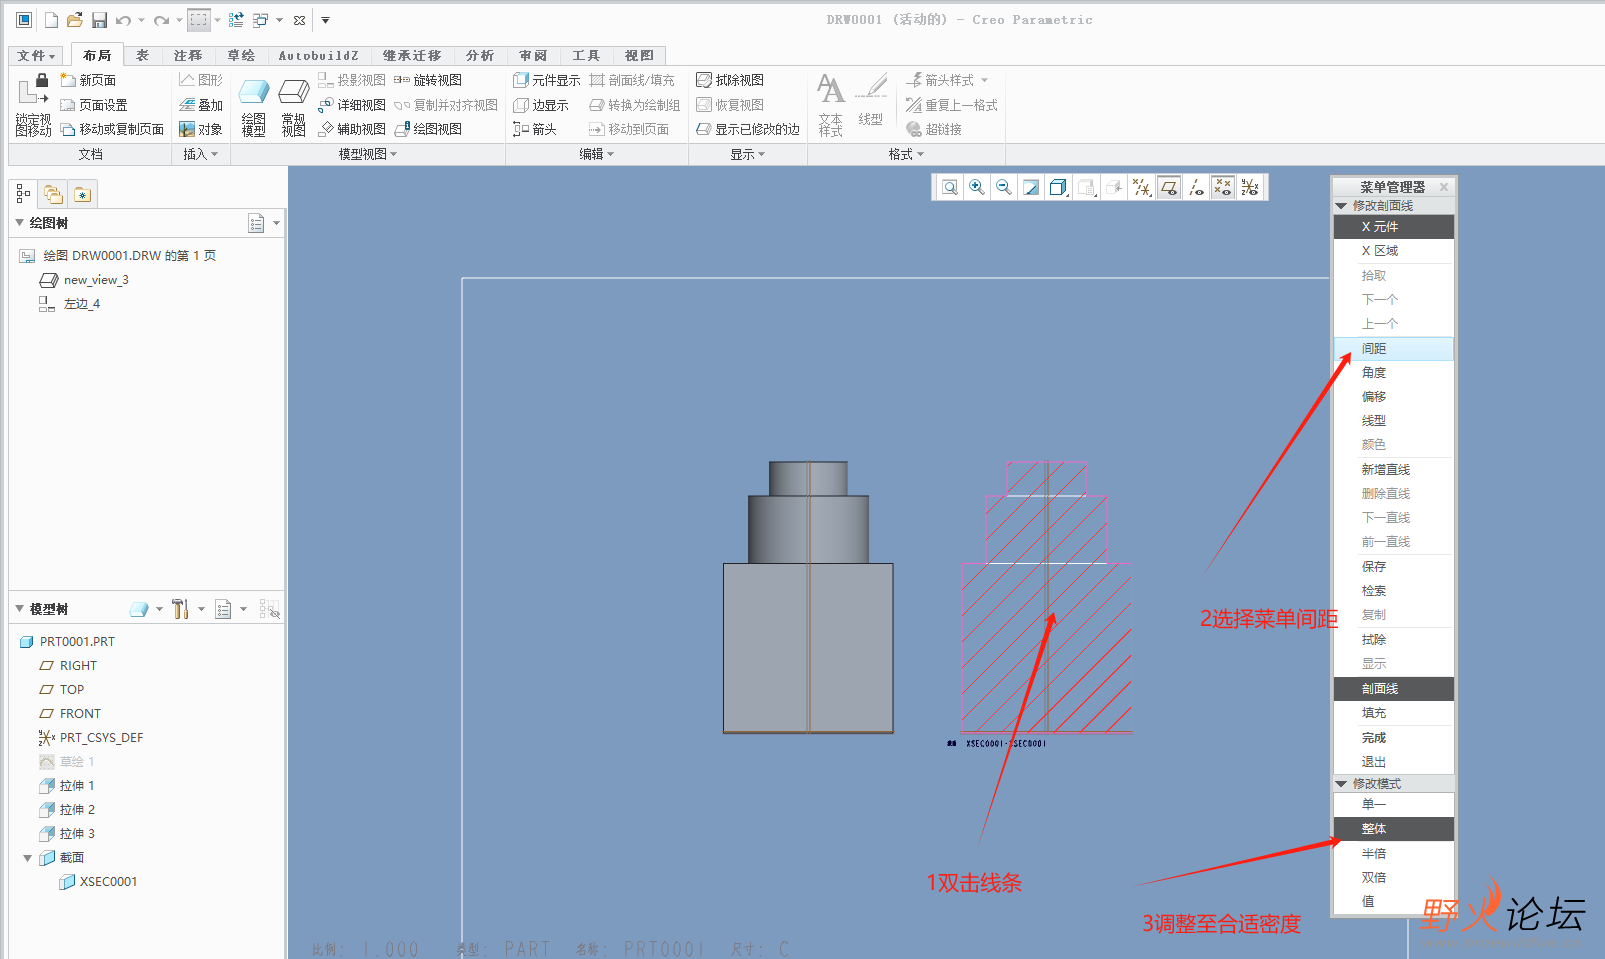Click the New file icon in quick access
The width and height of the screenshot is (1605, 959).
click(x=51, y=20)
